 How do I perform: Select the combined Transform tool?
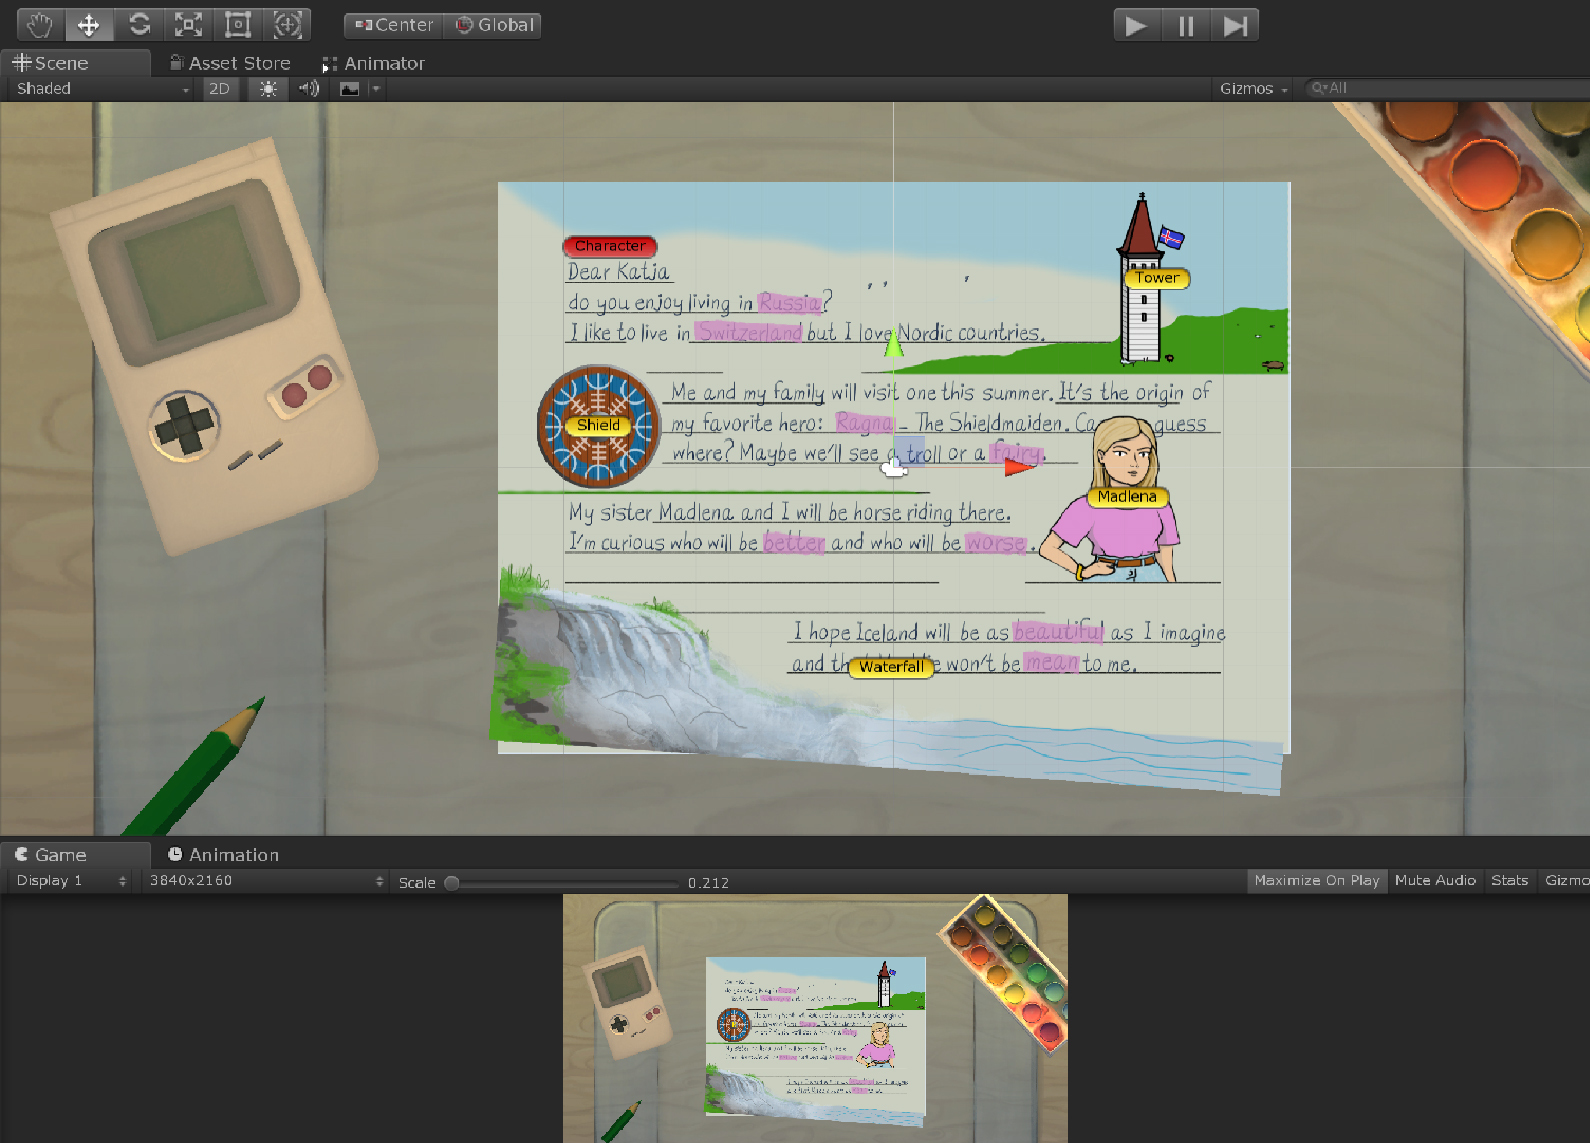[287, 25]
